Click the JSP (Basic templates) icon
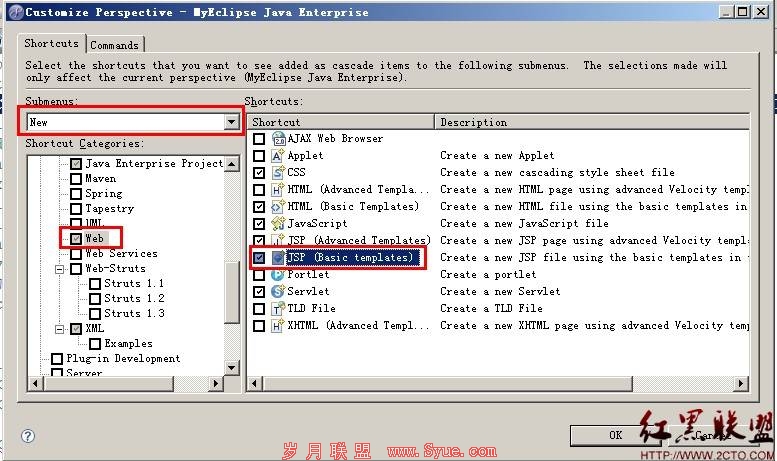 [x=278, y=258]
